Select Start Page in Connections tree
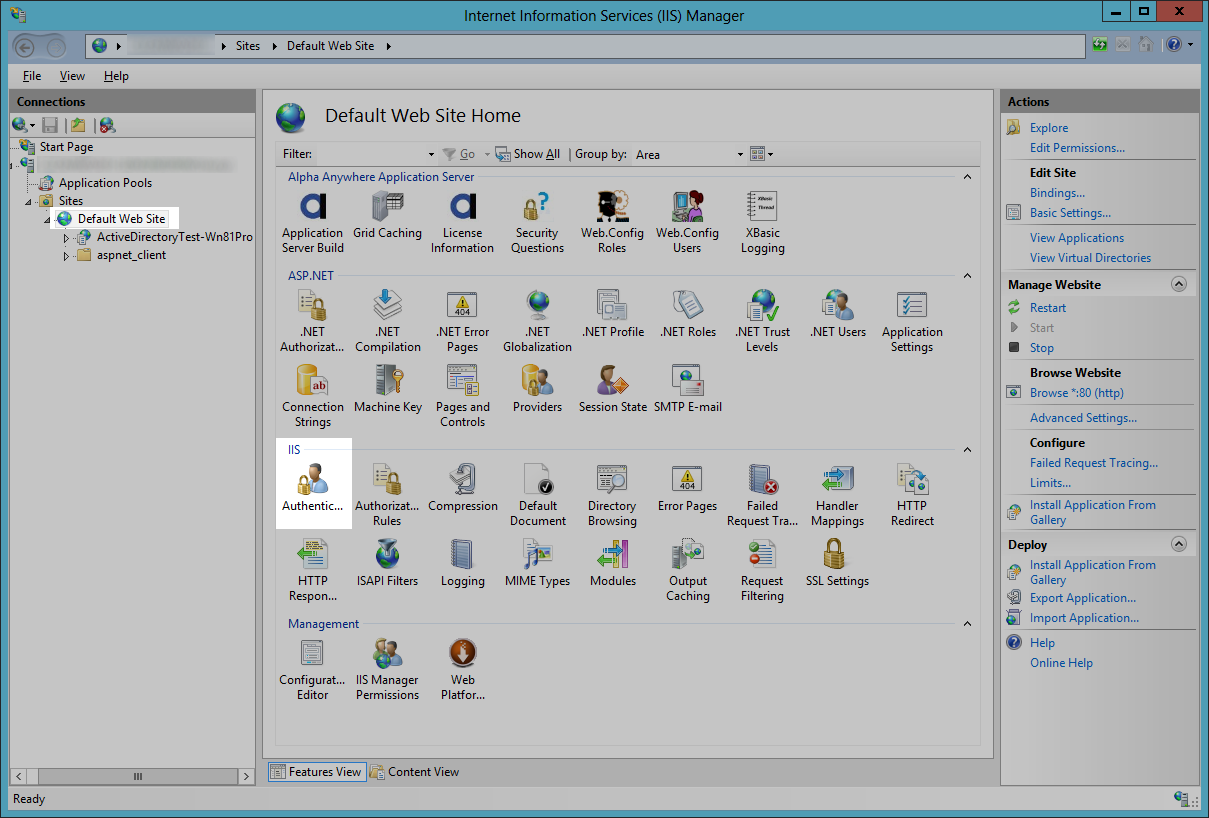The width and height of the screenshot is (1209, 818). coord(66,147)
